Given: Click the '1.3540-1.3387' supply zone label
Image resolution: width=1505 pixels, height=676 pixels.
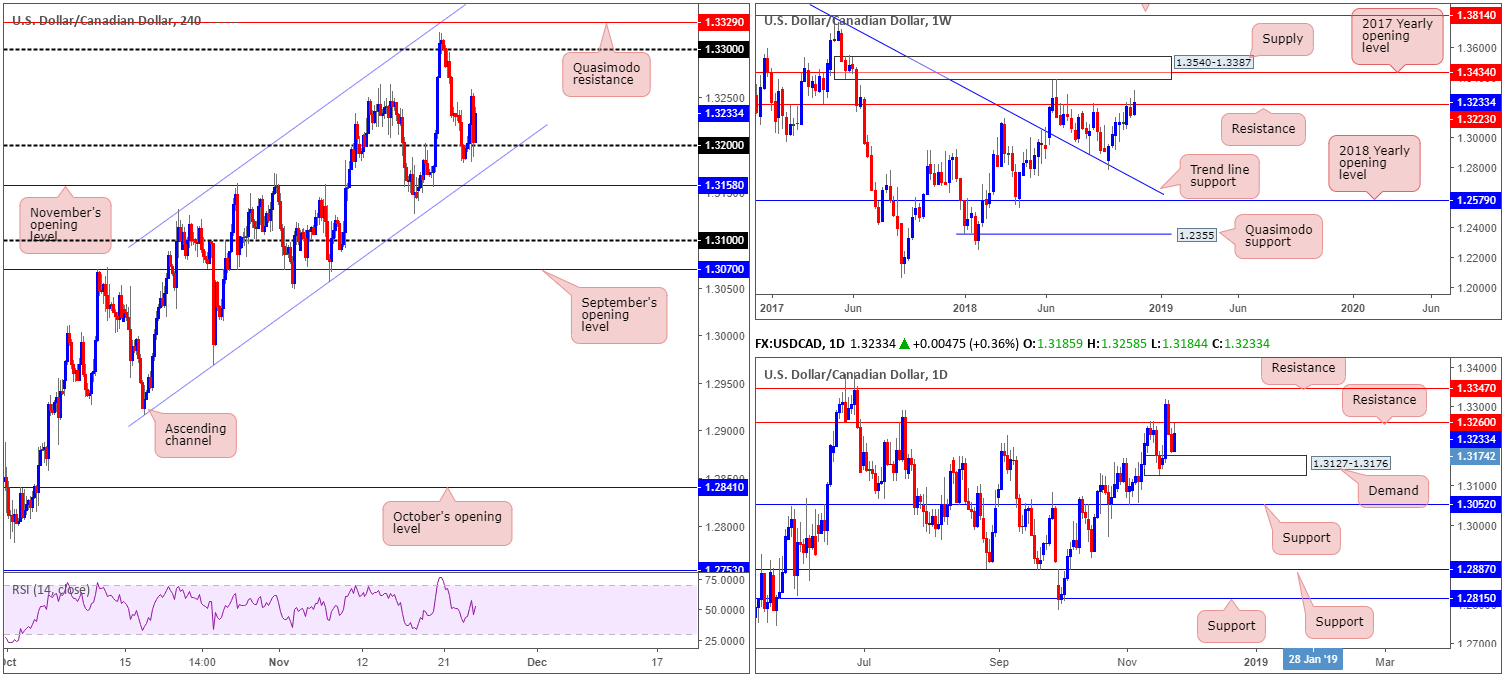Looking at the screenshot, I should pyautogui.click(x=1213, y=63).
